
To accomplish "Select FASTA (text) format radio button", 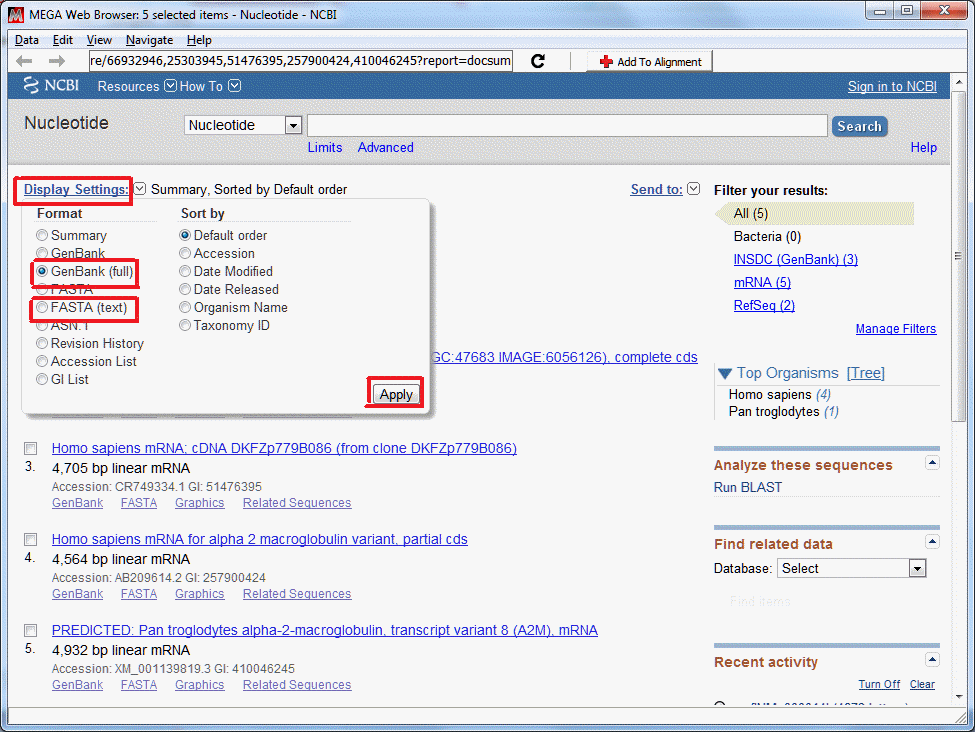I will (x=42, y=307).
